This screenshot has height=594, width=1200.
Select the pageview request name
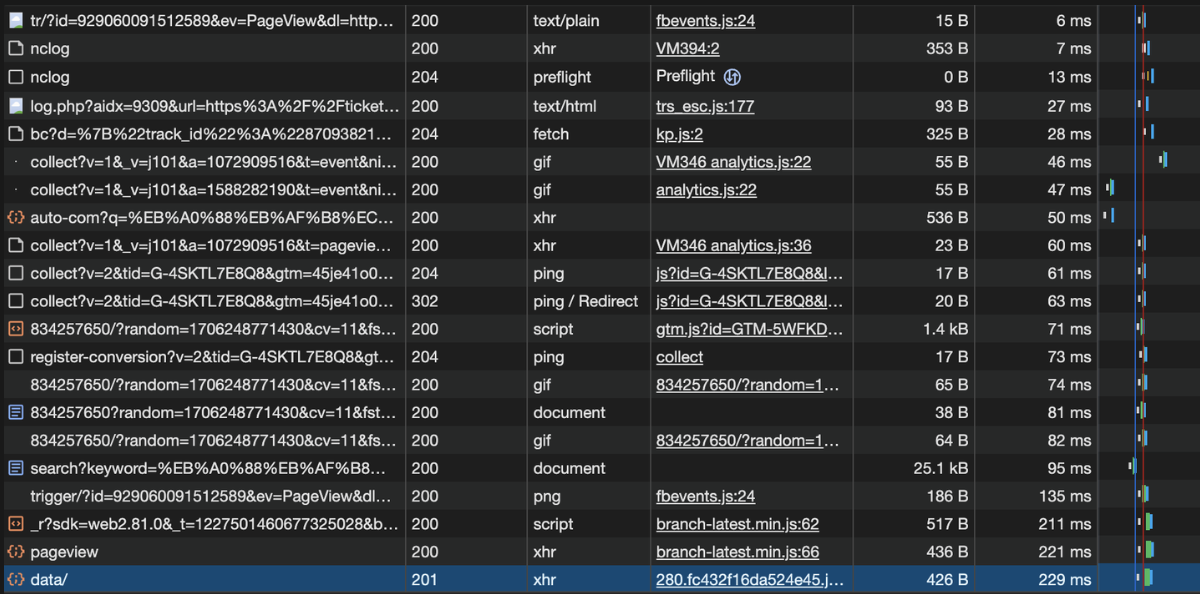[x=64, y=551]
